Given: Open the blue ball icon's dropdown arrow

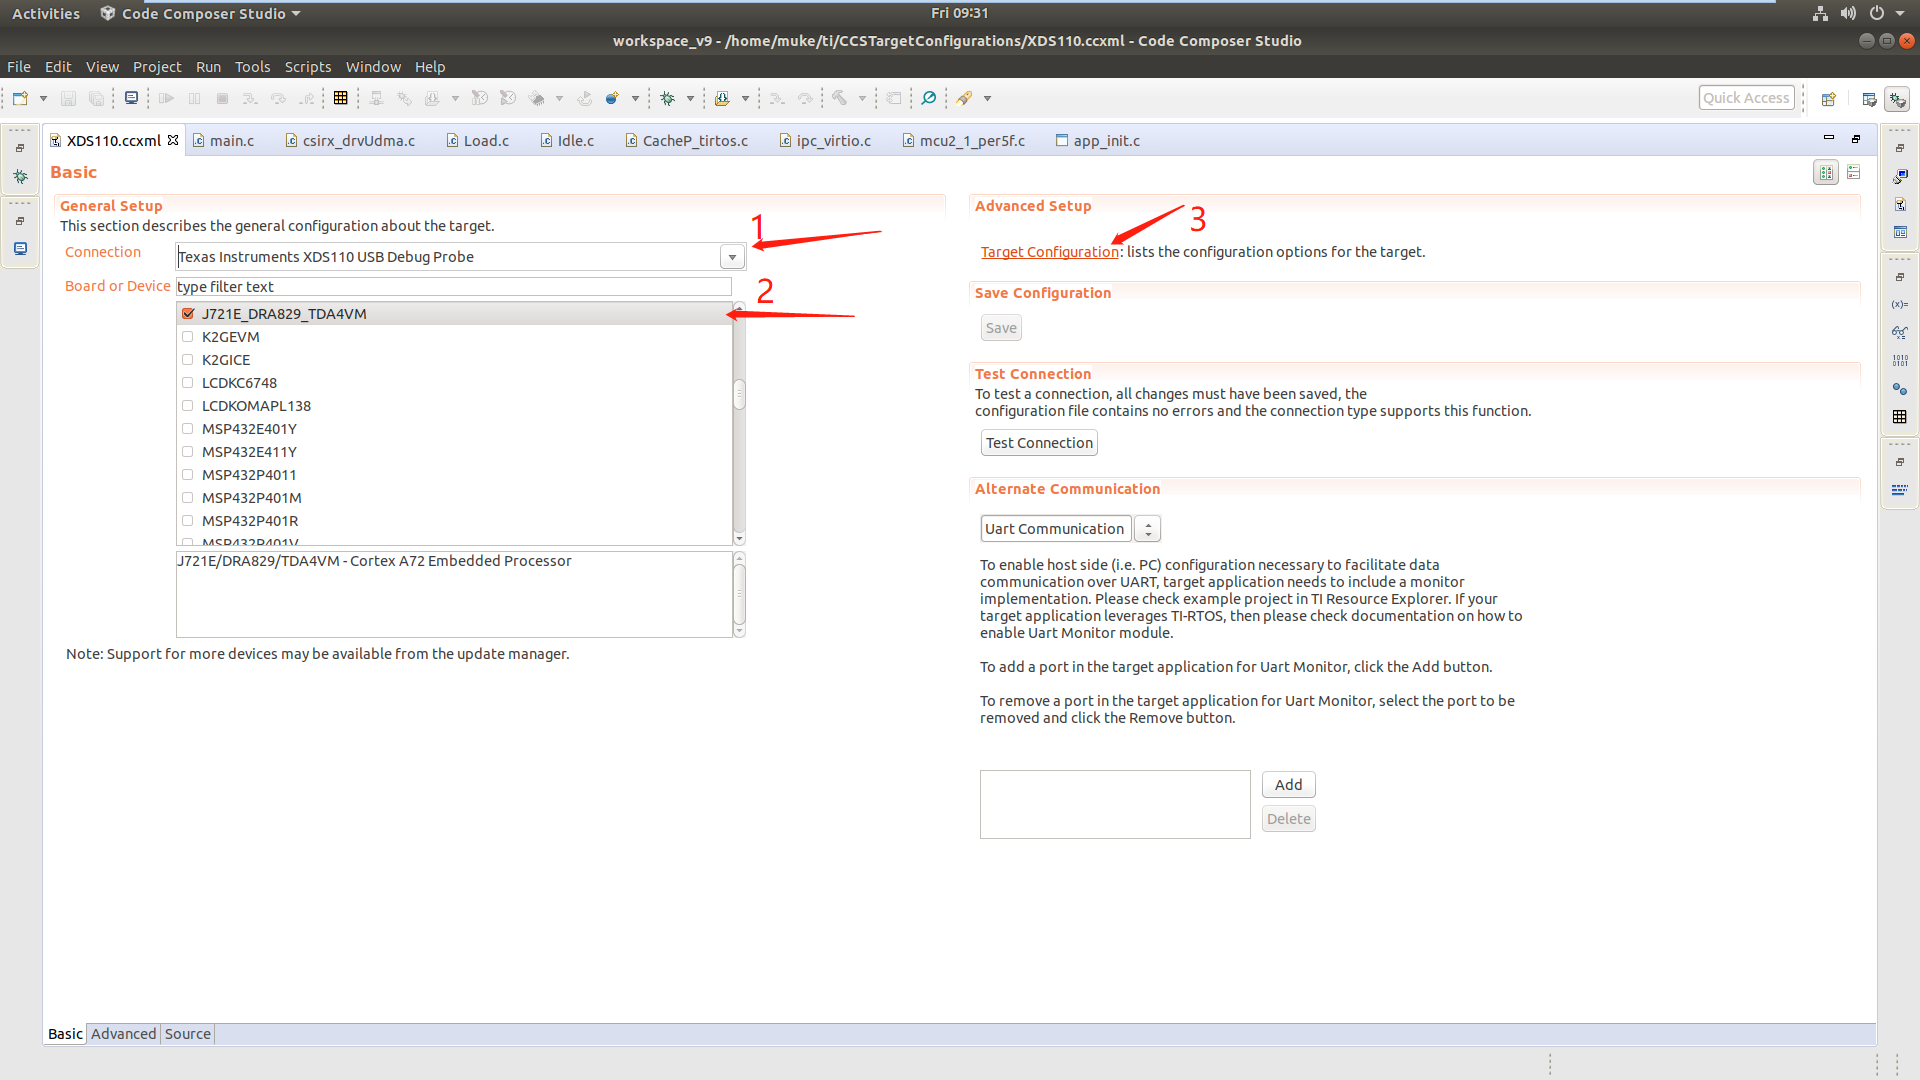Looking at the screenshot, I should [635, 98].
